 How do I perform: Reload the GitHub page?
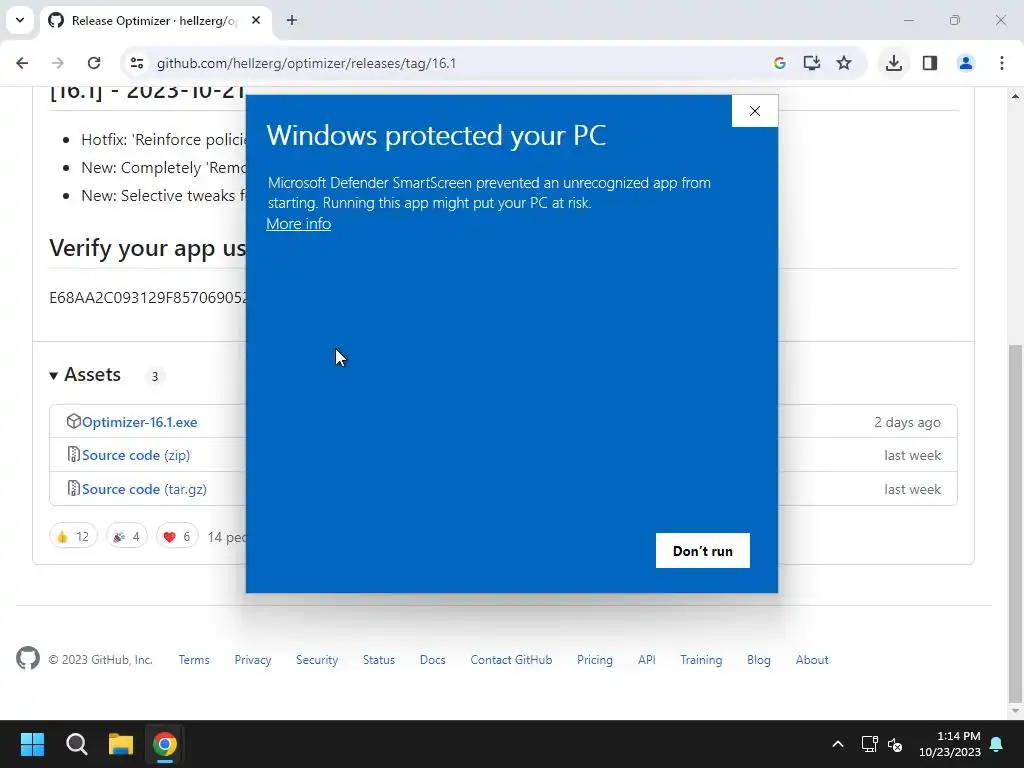click(x=94, y=63)
